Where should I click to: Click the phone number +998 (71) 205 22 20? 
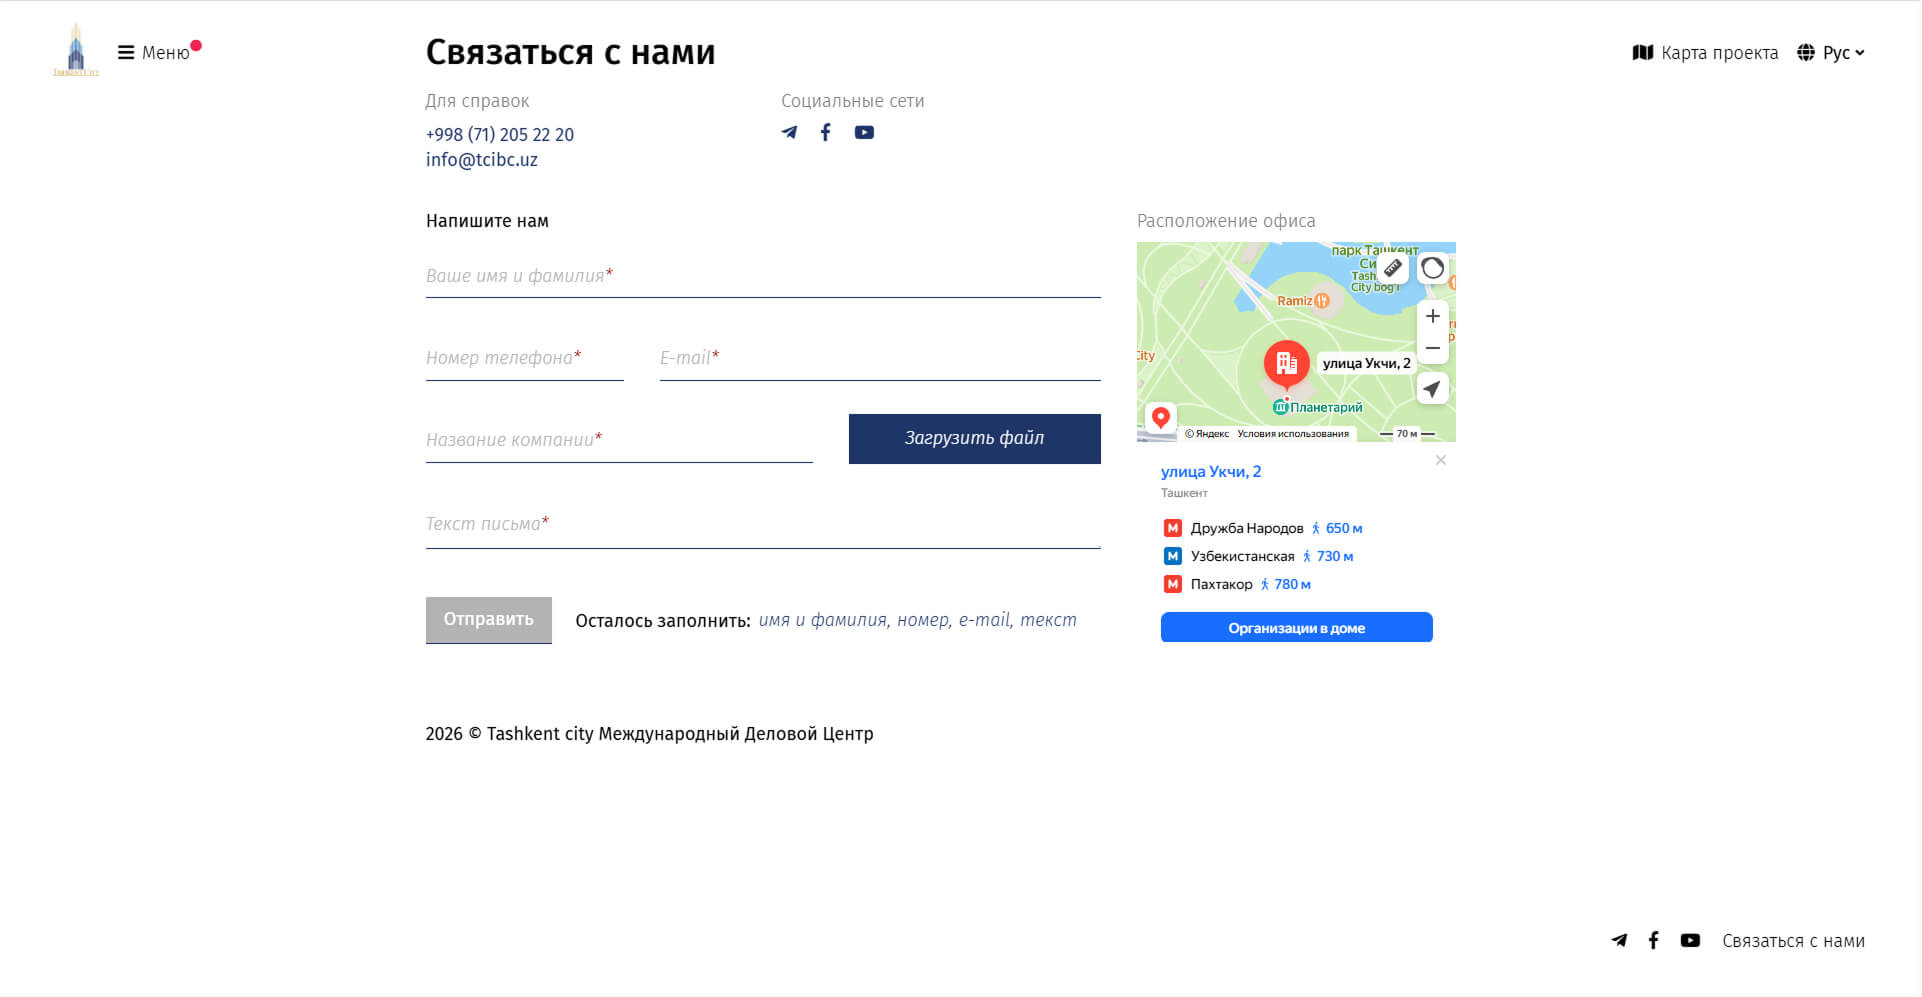[499, 134]
